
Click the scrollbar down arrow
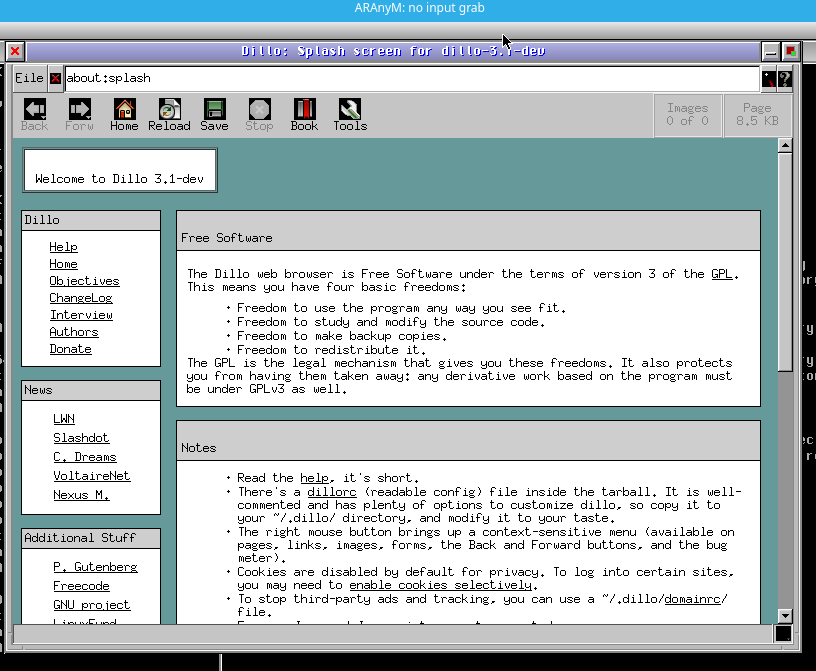pos(785,616)
